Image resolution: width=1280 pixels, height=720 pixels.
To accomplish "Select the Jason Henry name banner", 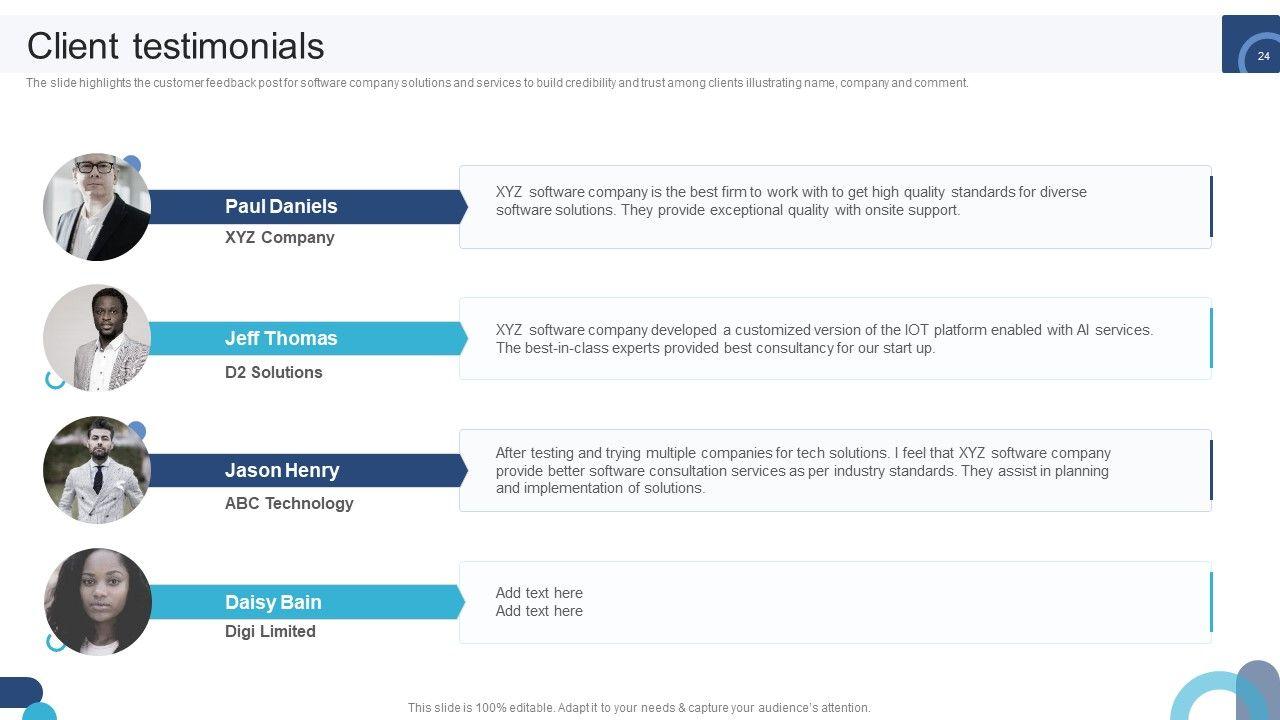I will point(300,470).
